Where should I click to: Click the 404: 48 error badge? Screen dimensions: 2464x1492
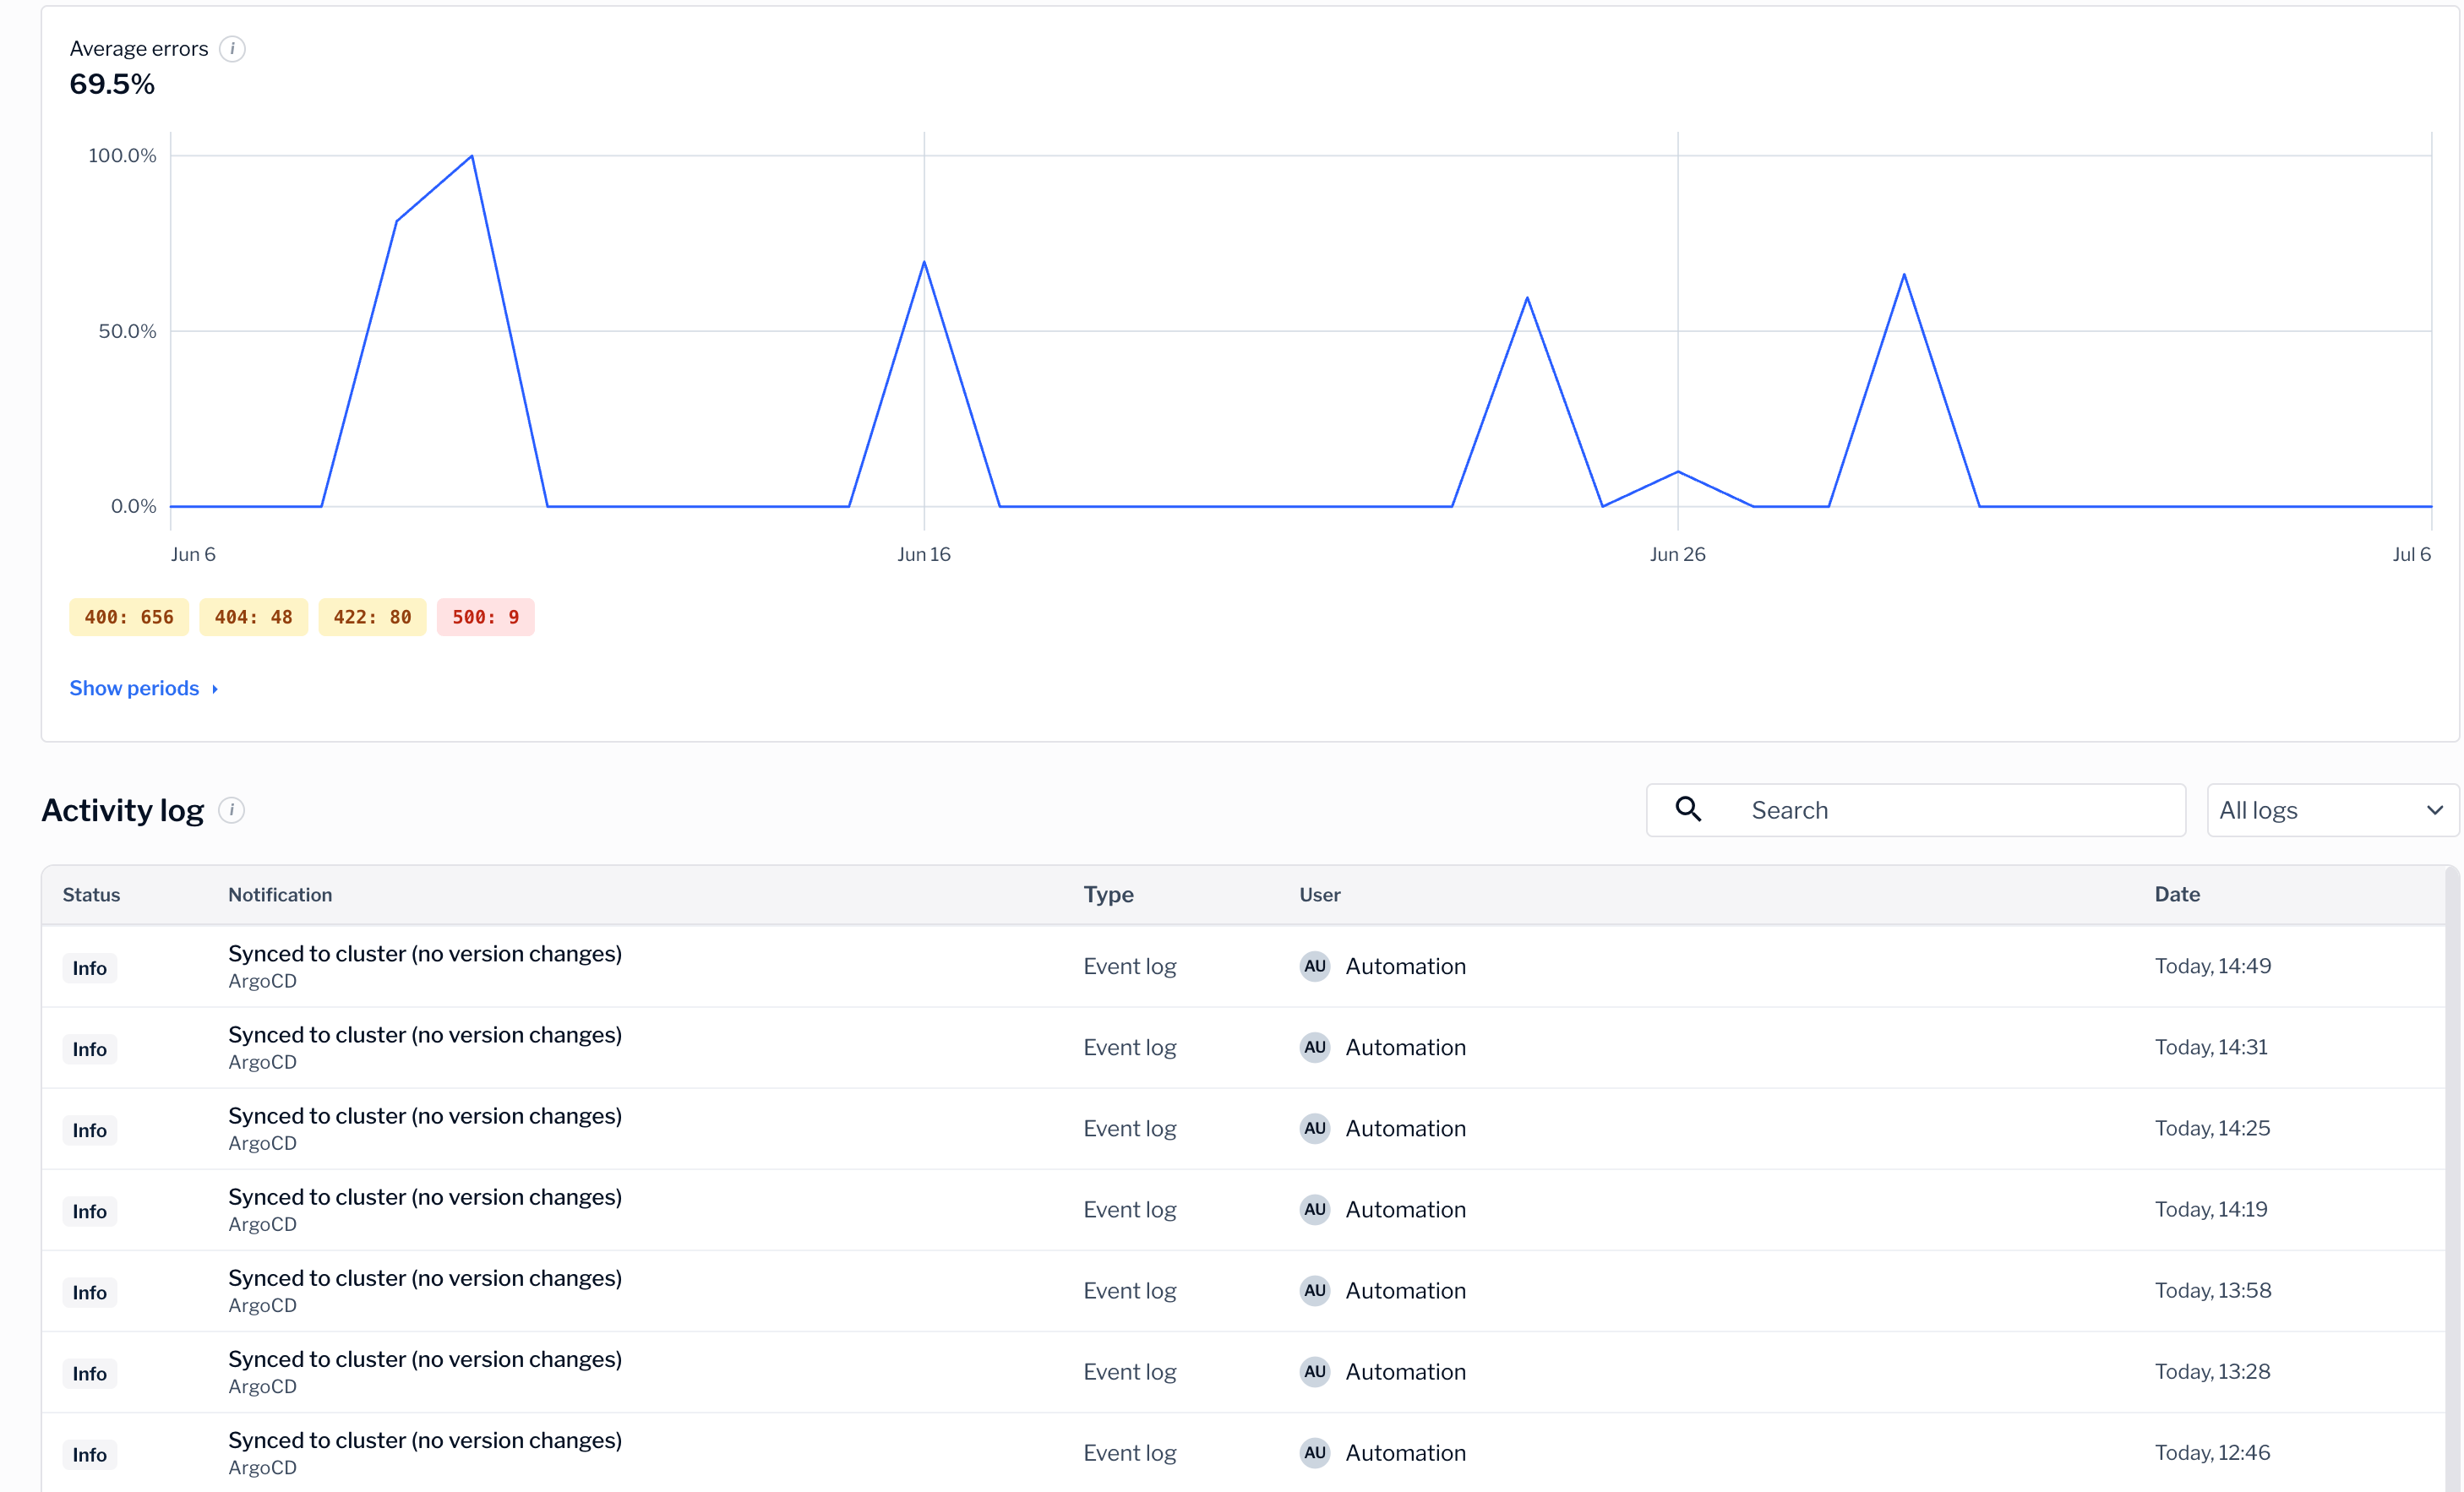pyautogui.click(x=253, y=617)
